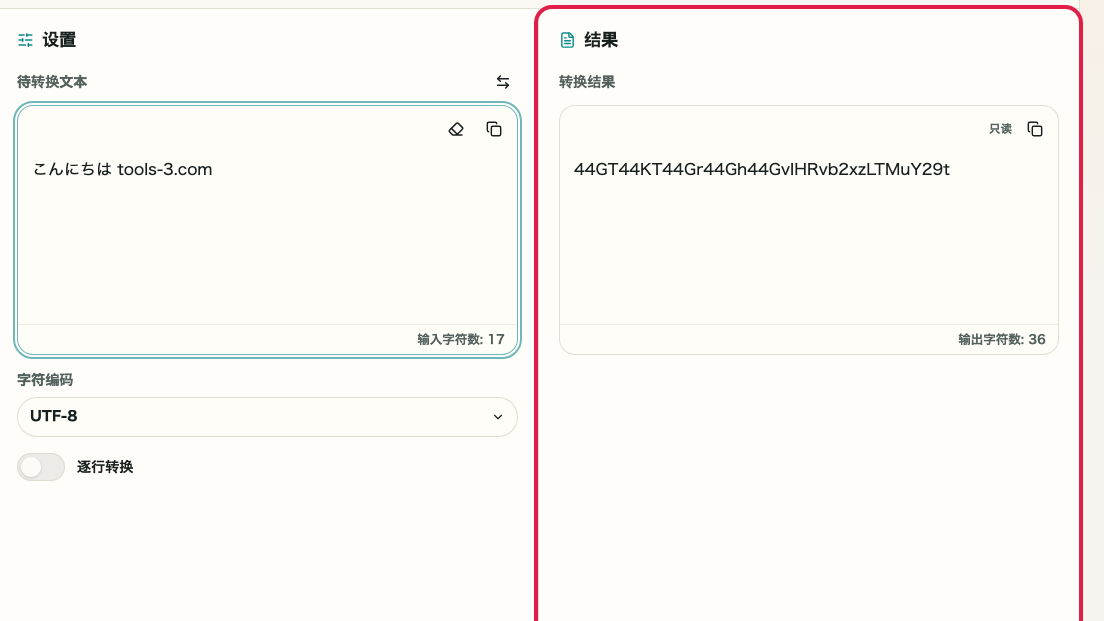The width and height of the screenshot is (1104, 621).
Task: Click the swap direction arrows icon
Action: [x=503, y=82]
